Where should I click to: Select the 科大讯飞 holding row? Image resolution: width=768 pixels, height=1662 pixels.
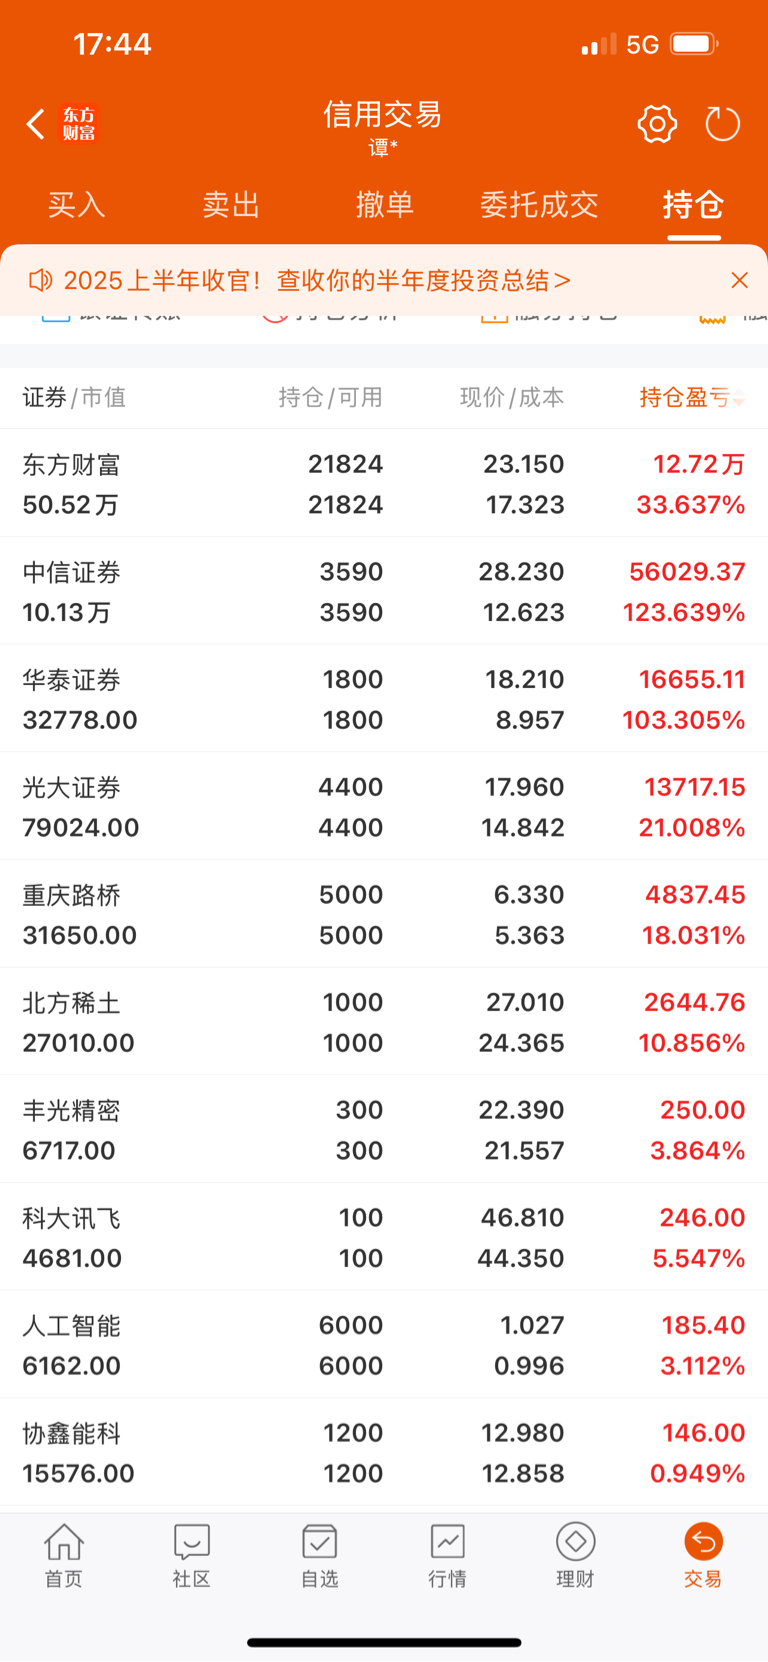384,1237
